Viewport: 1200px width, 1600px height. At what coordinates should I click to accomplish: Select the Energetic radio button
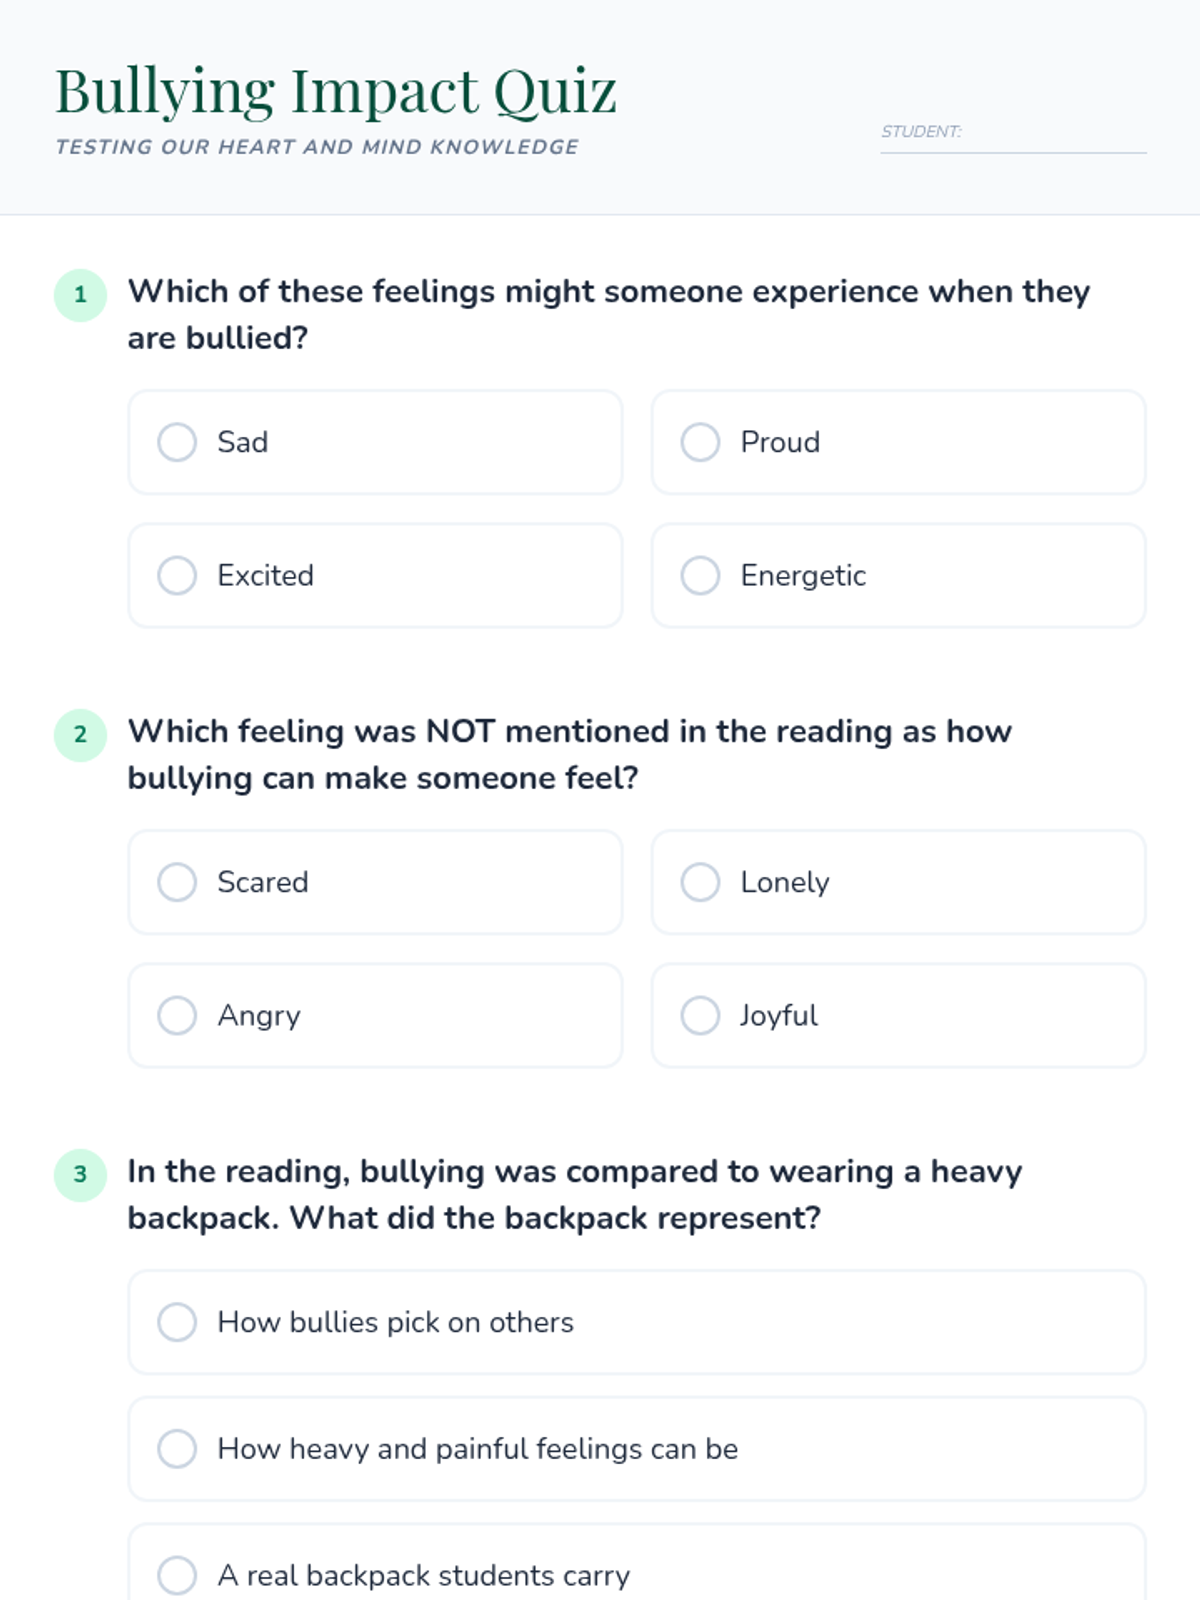coord(700,575)
